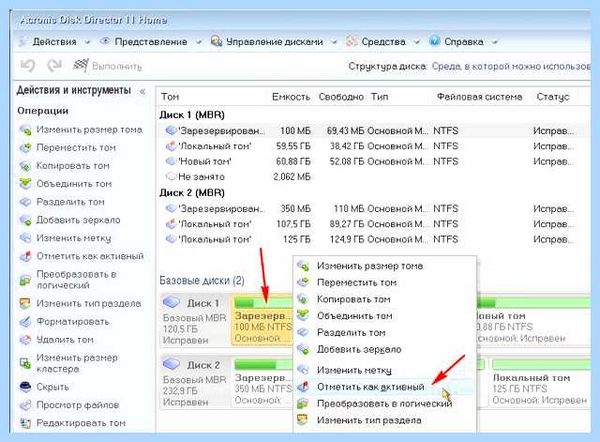Screen dimensions: 600x442
Task: Click sidebar icon for Копировать том
Action: pyautogui.click(x=25, y=166)
